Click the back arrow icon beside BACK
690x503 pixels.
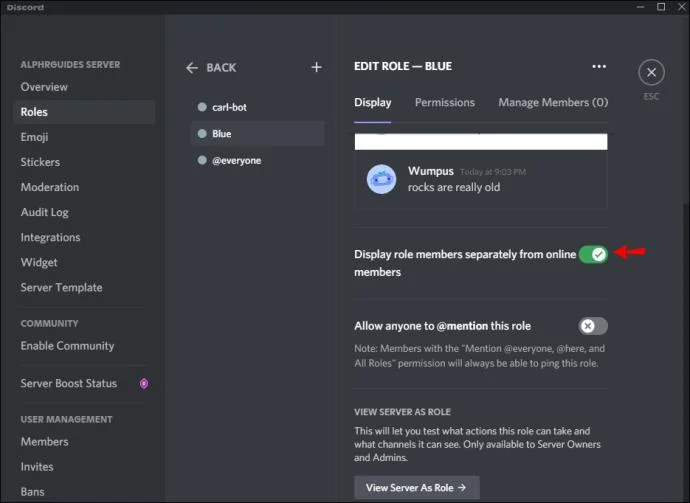pos(192,68)
